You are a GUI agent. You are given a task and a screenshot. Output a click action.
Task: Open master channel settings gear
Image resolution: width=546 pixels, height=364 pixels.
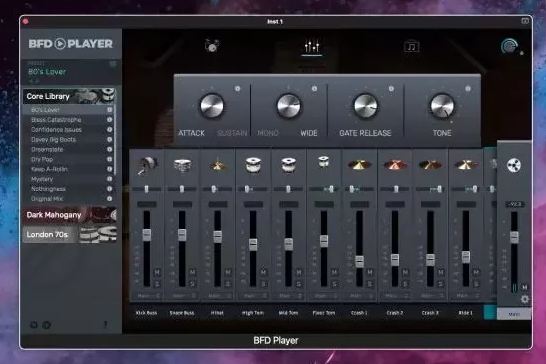[x=524, y=299]
